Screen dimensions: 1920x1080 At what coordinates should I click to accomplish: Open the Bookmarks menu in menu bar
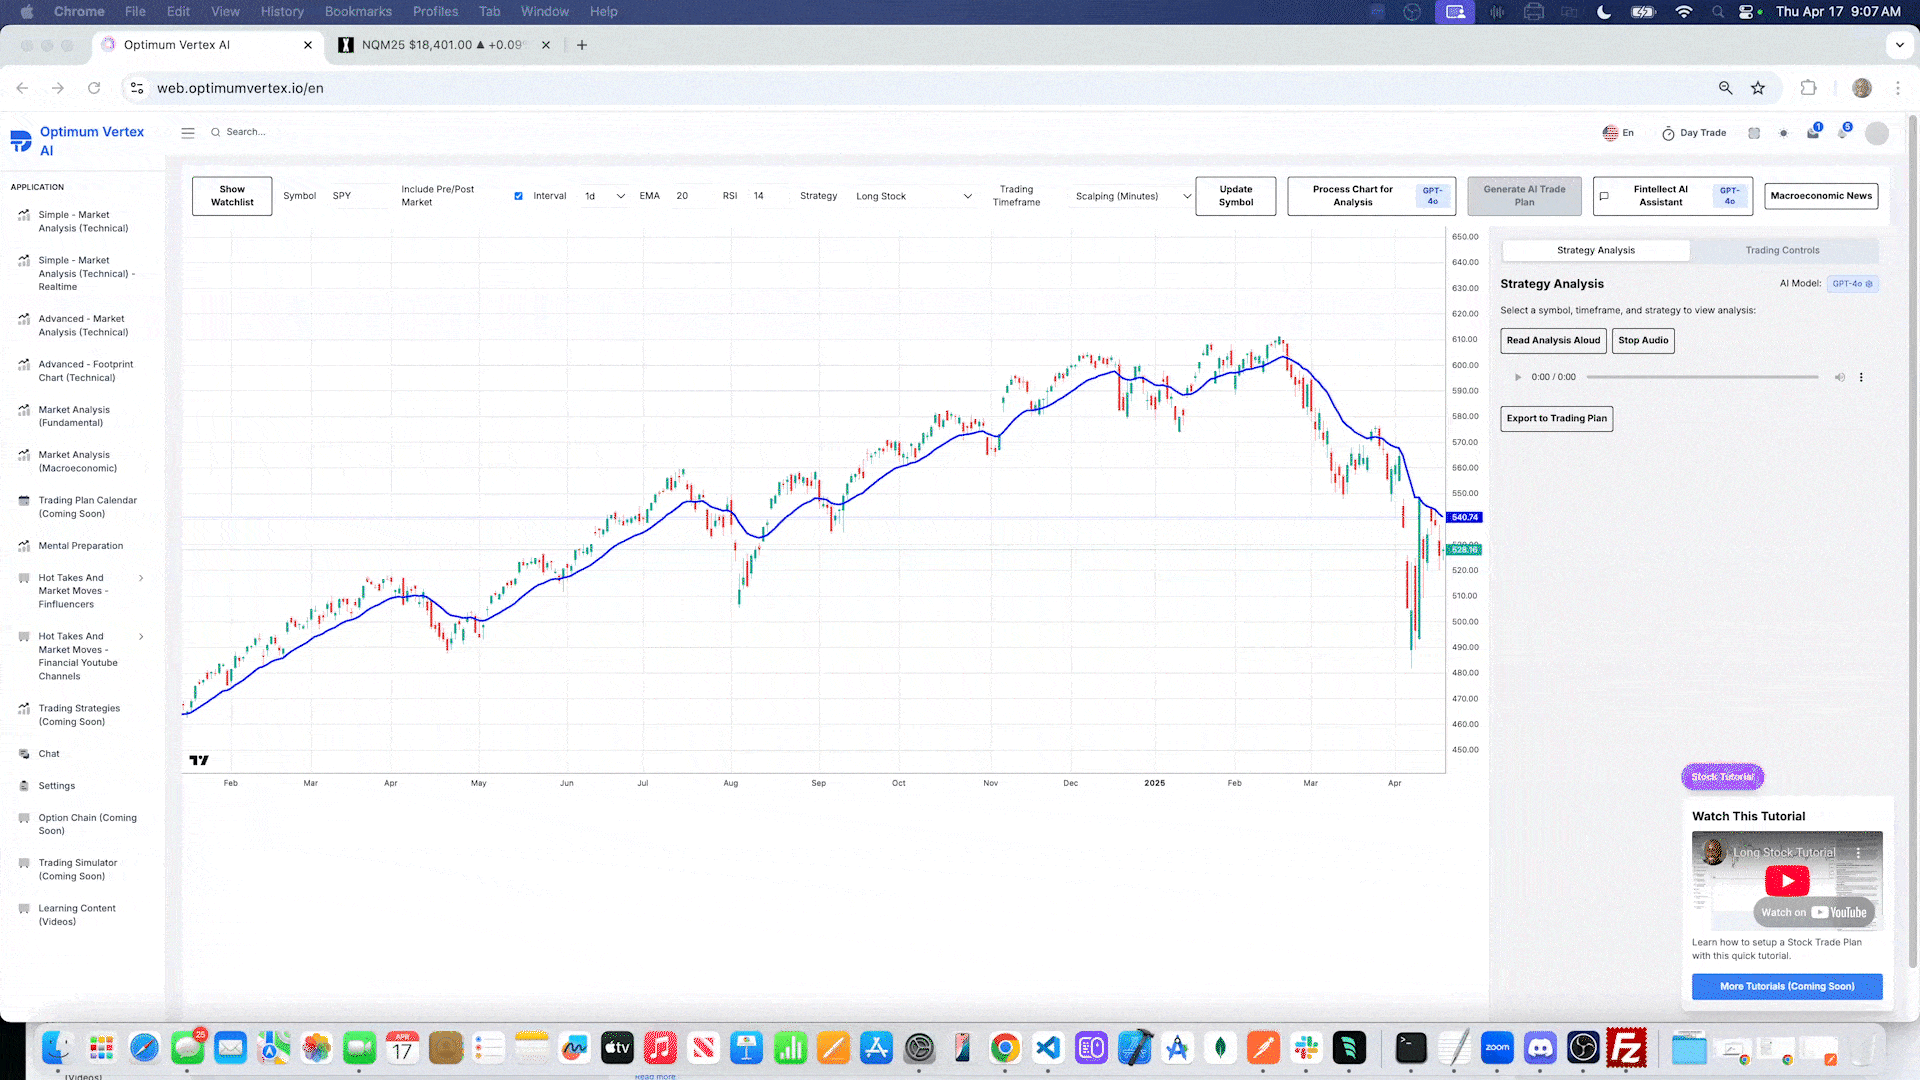[x=358, y=12]
